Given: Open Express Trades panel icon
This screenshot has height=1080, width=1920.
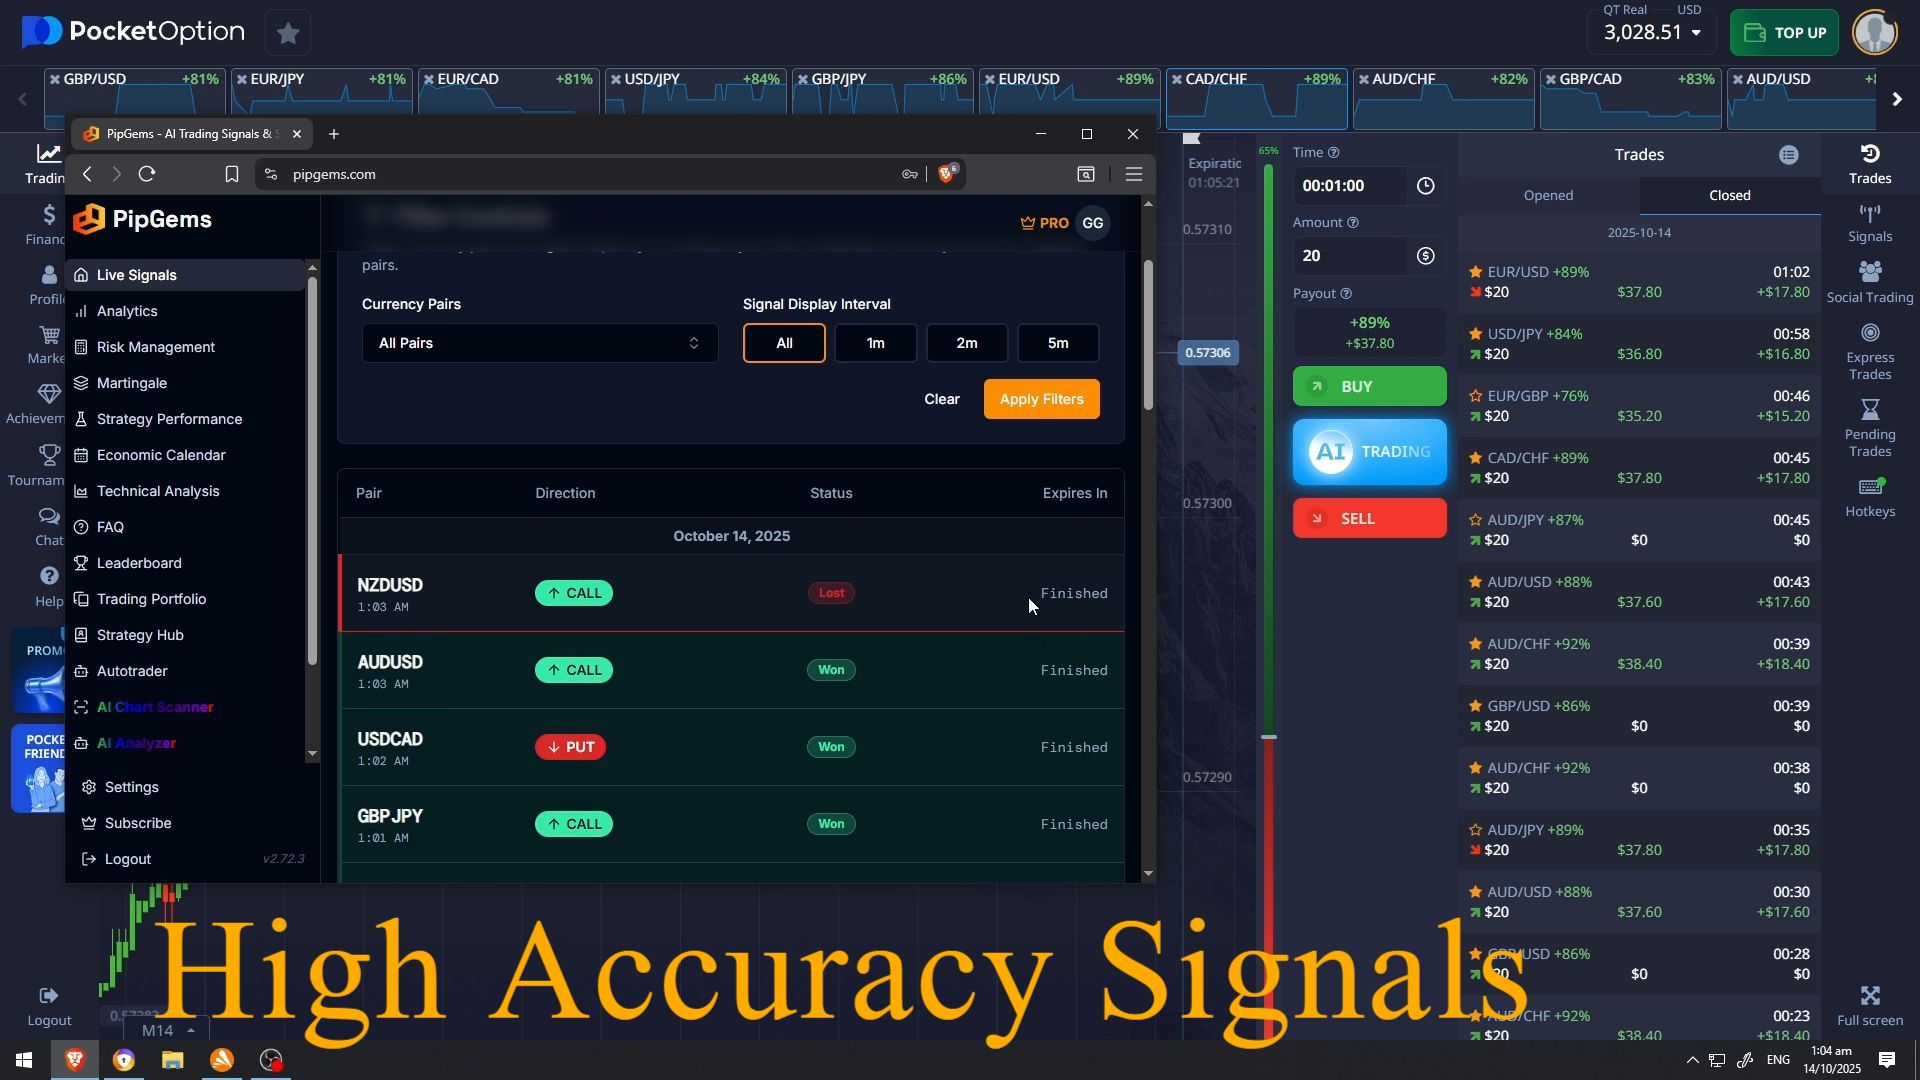Looking at the screenshot, I should 1869,334.
